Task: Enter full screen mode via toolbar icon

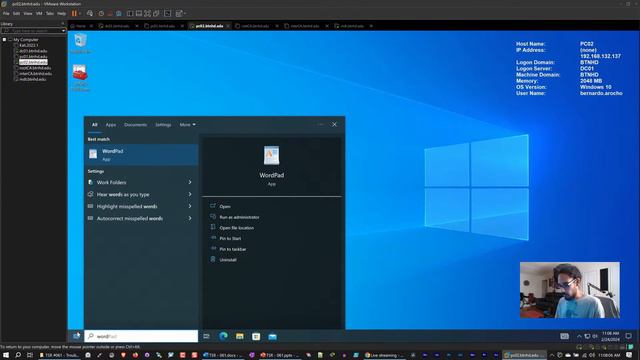Action: [147, 13]
